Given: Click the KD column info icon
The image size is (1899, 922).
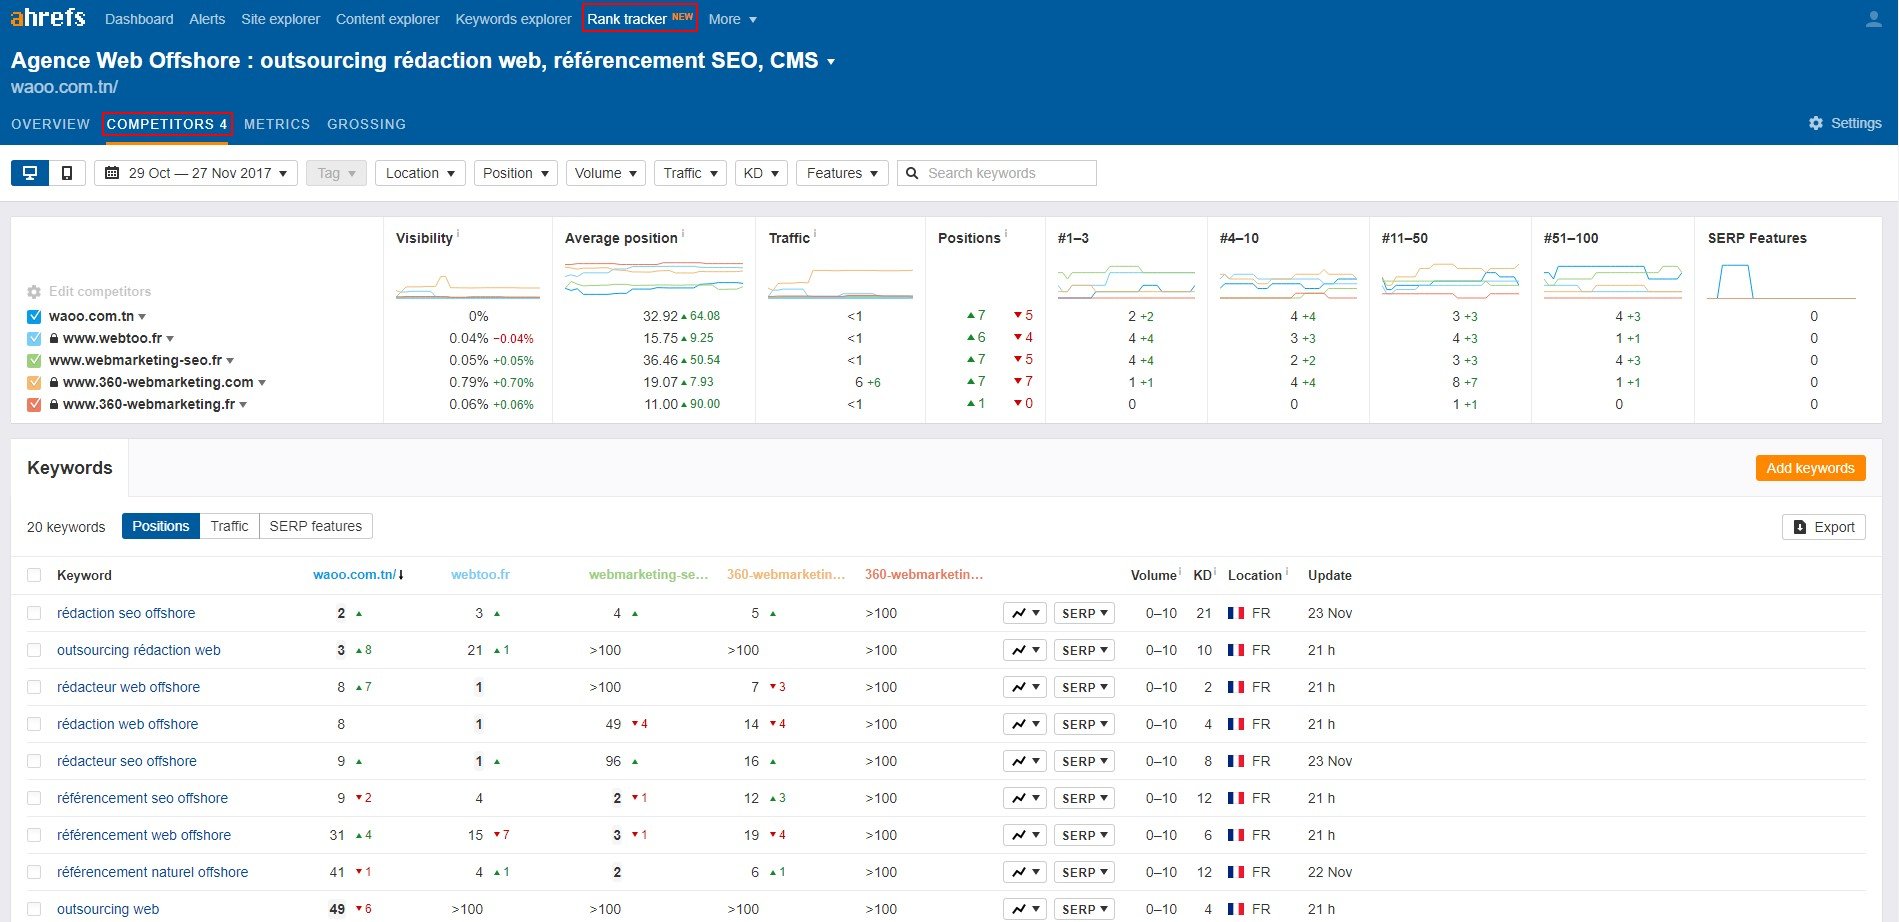Looking at the screenshot, I should [1215, 572].
